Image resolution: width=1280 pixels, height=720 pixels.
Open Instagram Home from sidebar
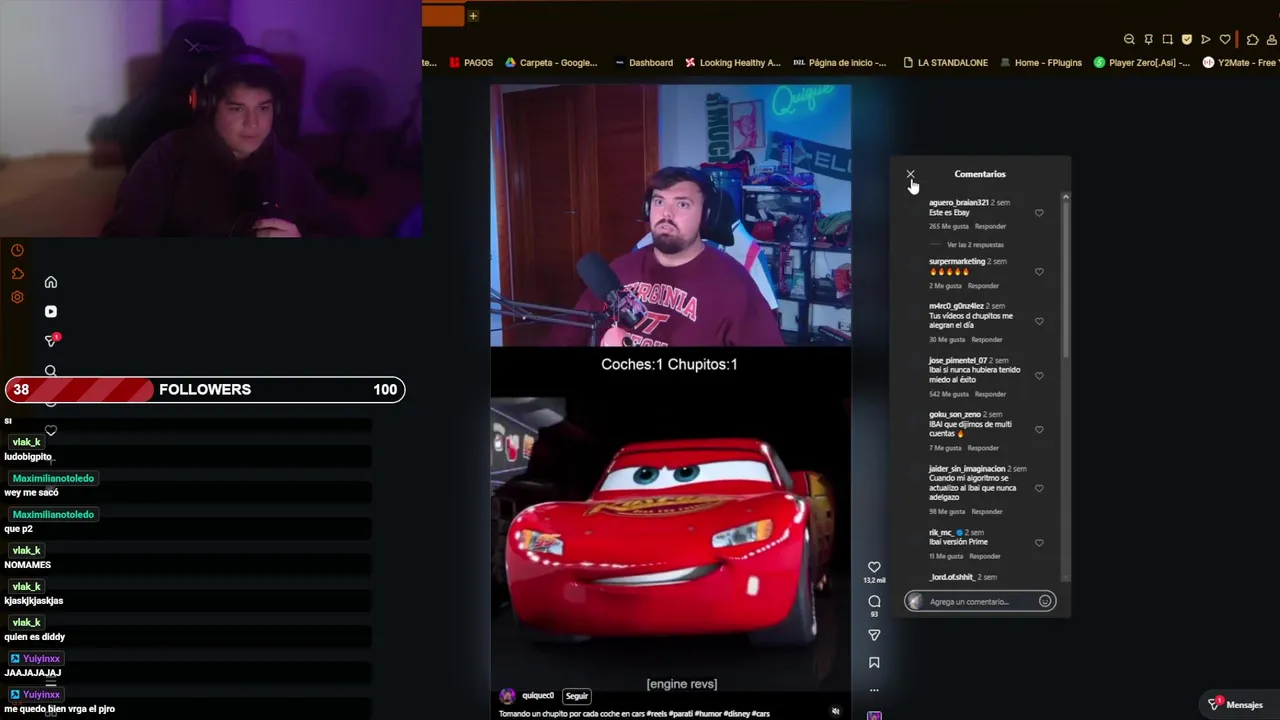point(51,282)
